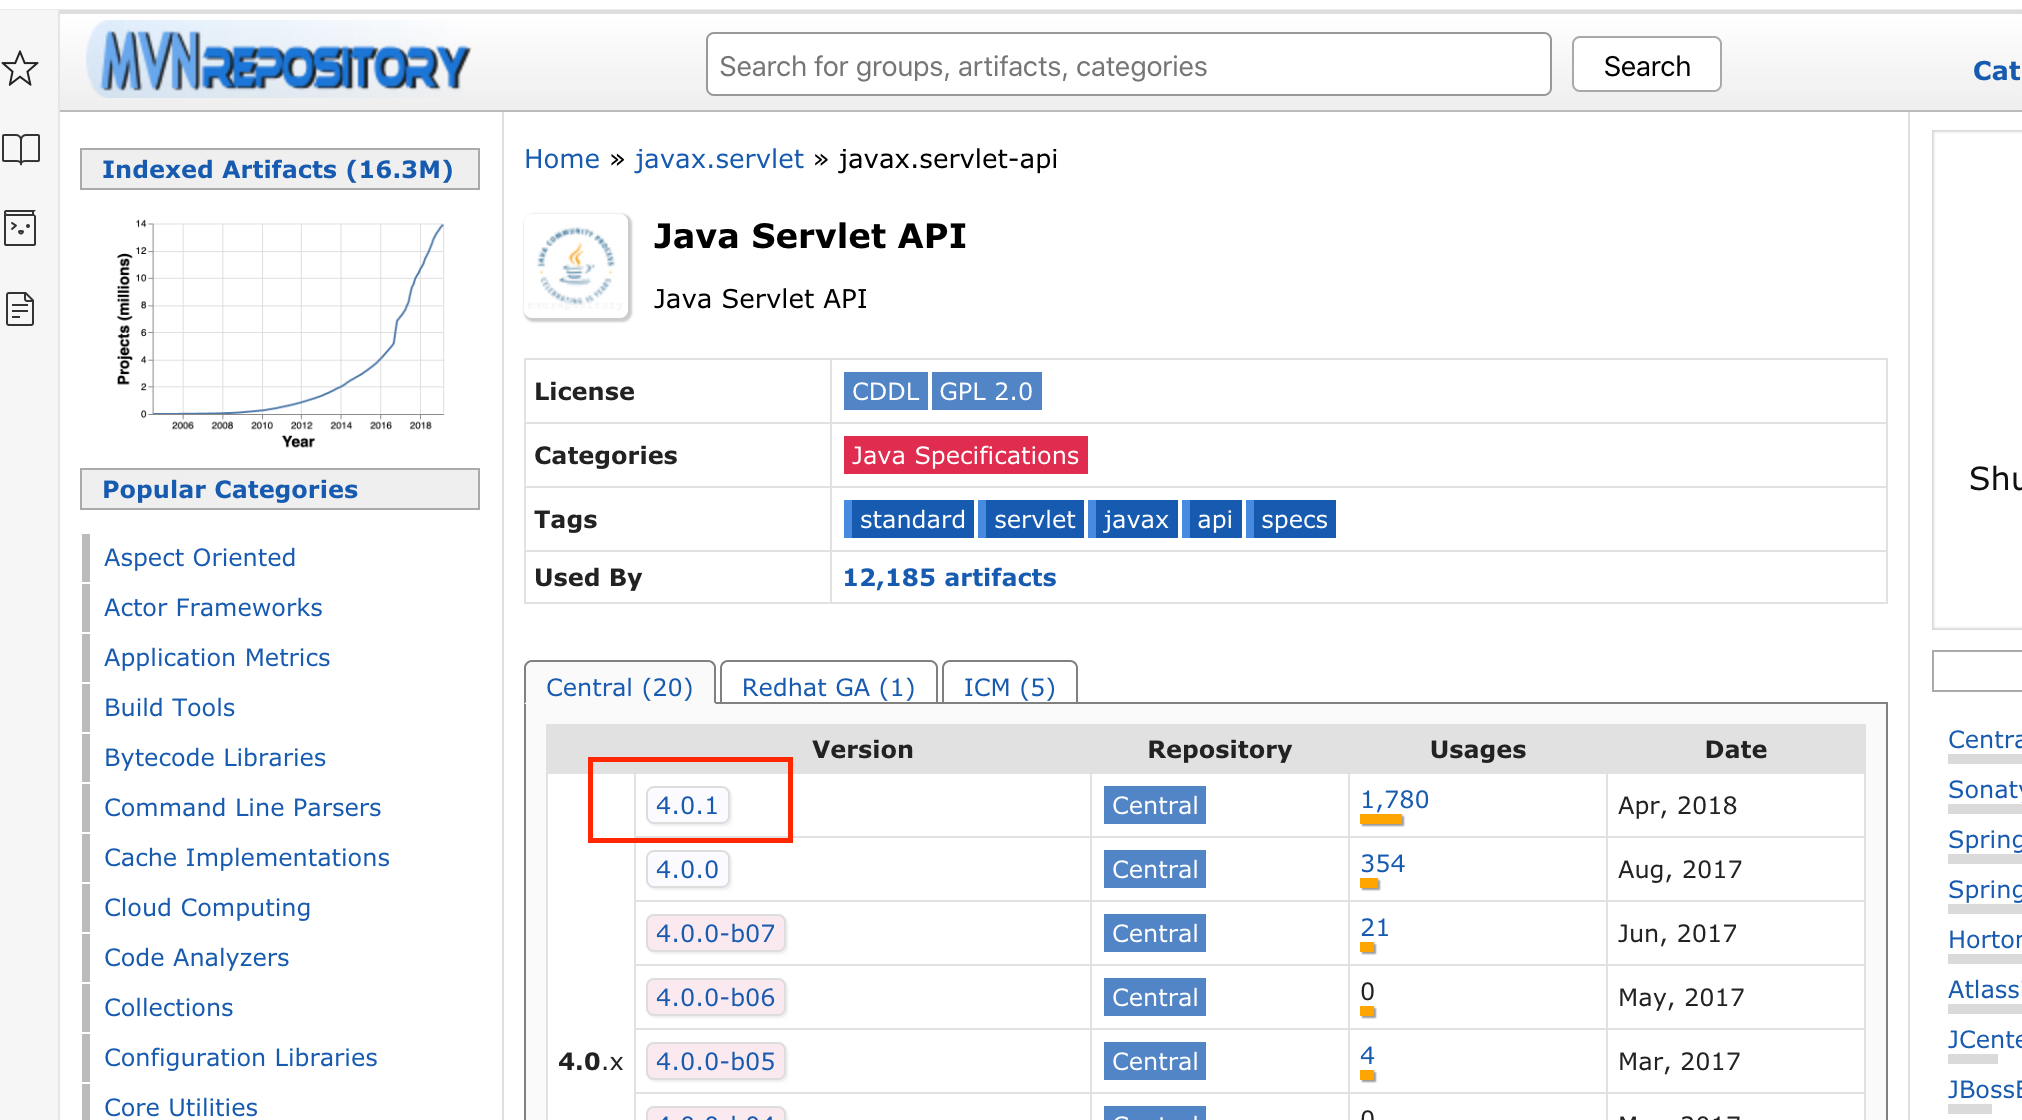Open the 4.0.0-b07 version link

[715, 933]
